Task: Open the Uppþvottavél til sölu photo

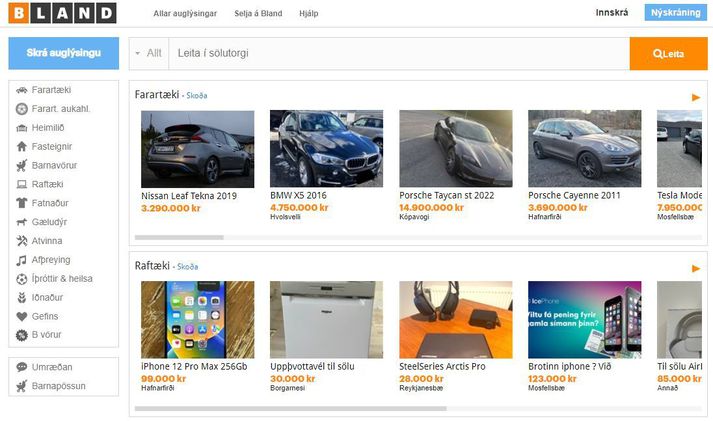Action: (x=326, y=320)
